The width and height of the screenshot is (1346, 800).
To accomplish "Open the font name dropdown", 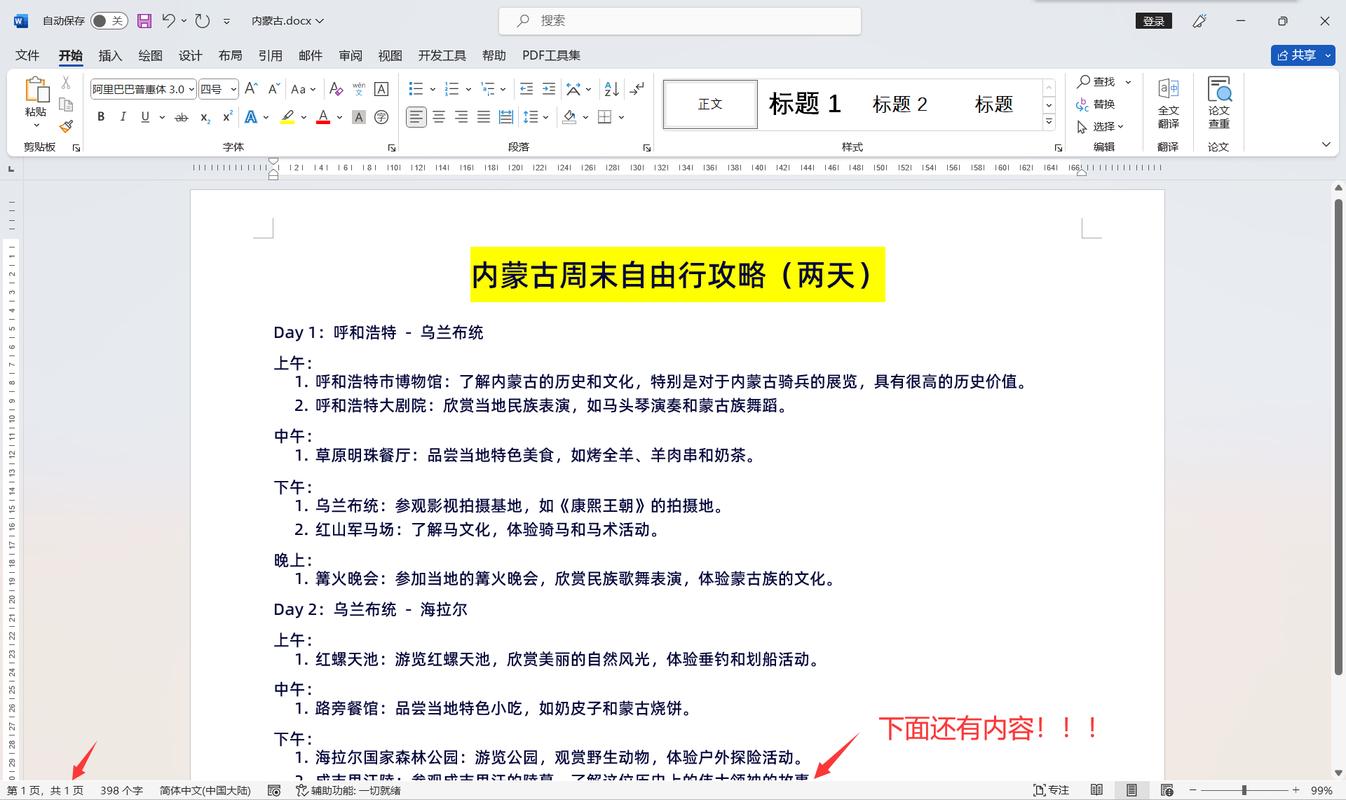I will coord(191,89).
